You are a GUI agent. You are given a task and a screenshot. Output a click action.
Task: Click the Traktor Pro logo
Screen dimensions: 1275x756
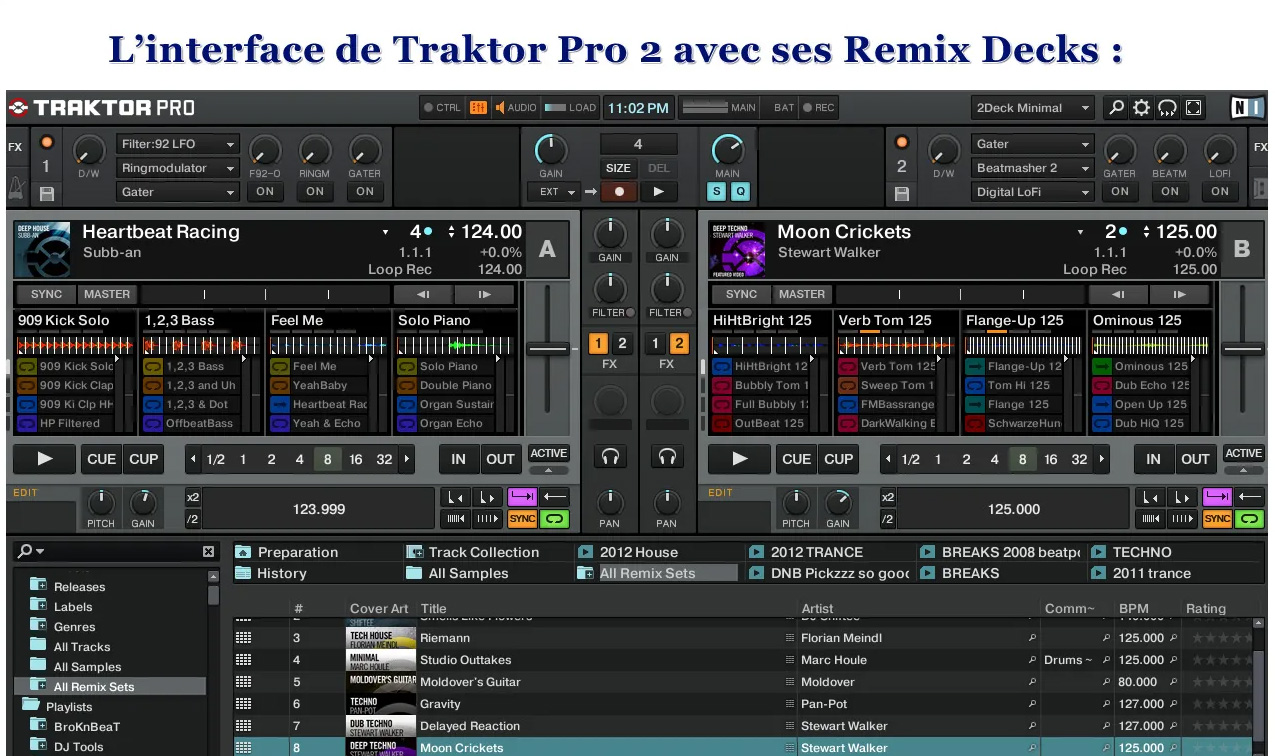click(x=102, y=108)
